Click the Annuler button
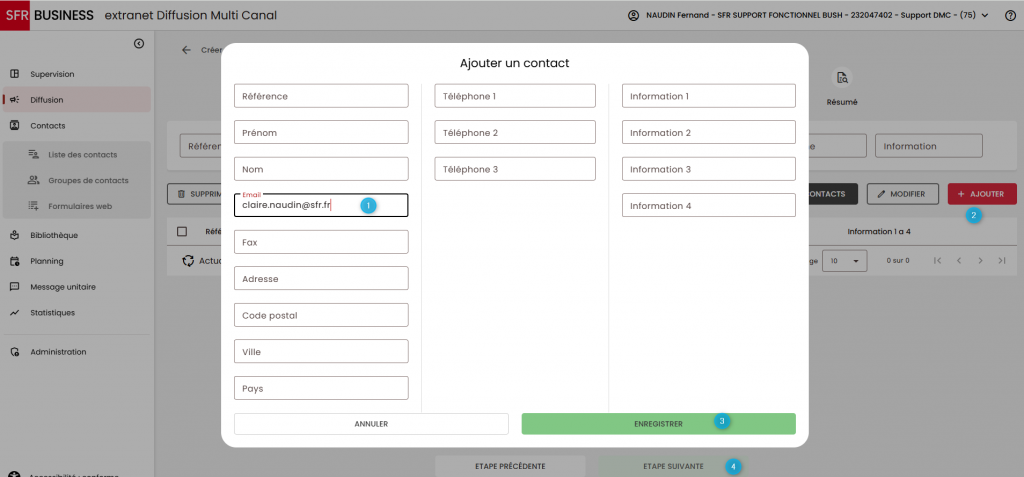The height and width of the screenshot is (477, 1024). coord(371,423)
